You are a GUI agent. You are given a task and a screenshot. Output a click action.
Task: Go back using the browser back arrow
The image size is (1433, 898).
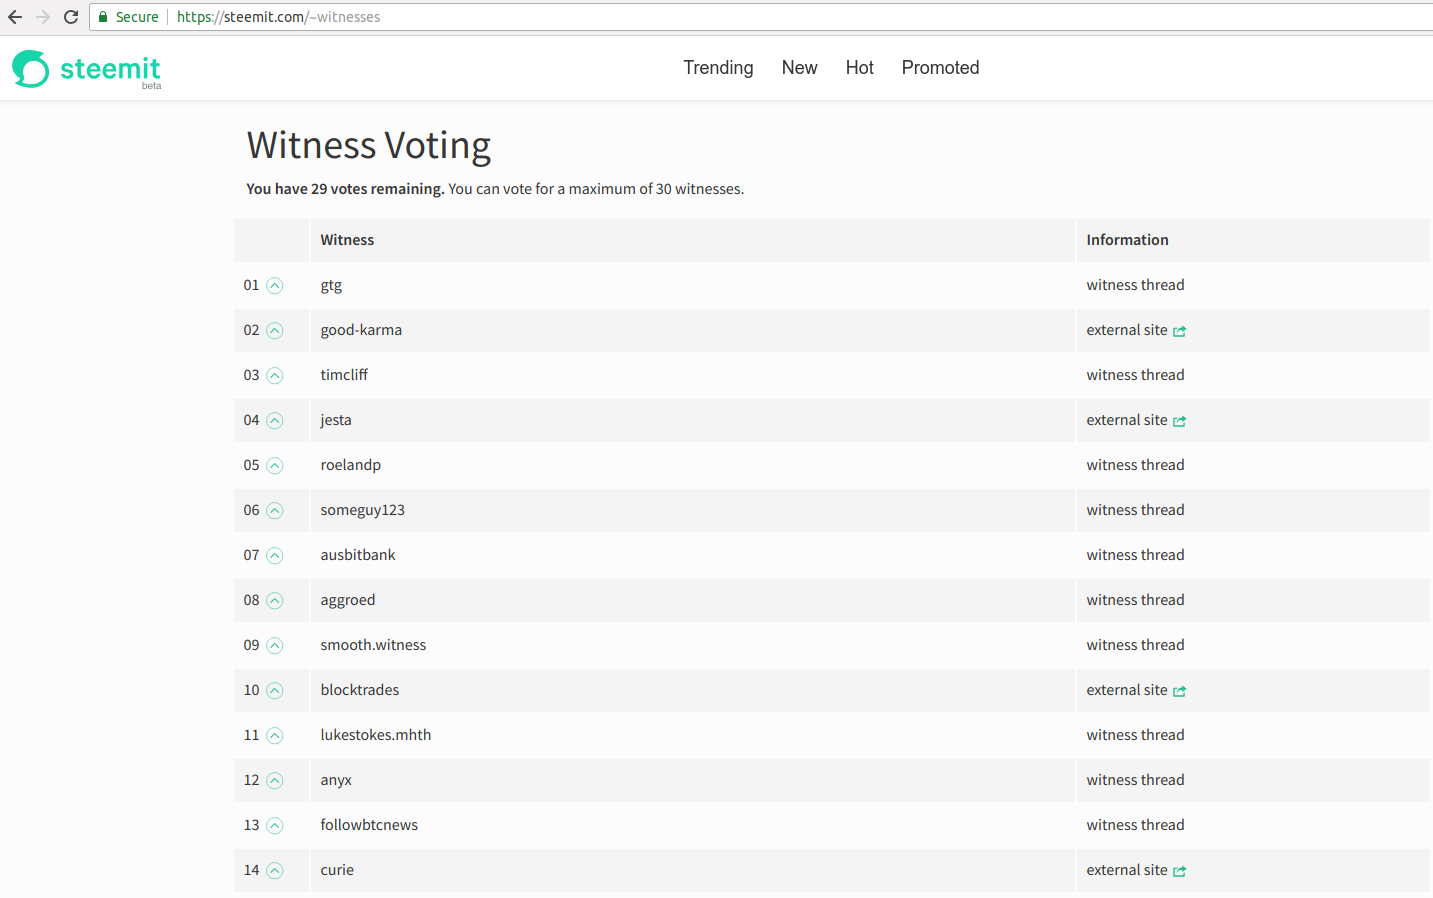pyautogui.click(x=15, y=17)
